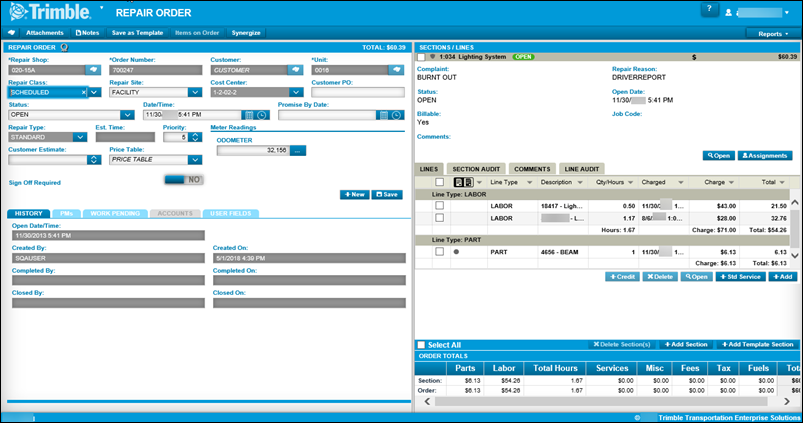Click the Unit lookup icon
This screenshot has height=423, width=803.
pos(395,70)
